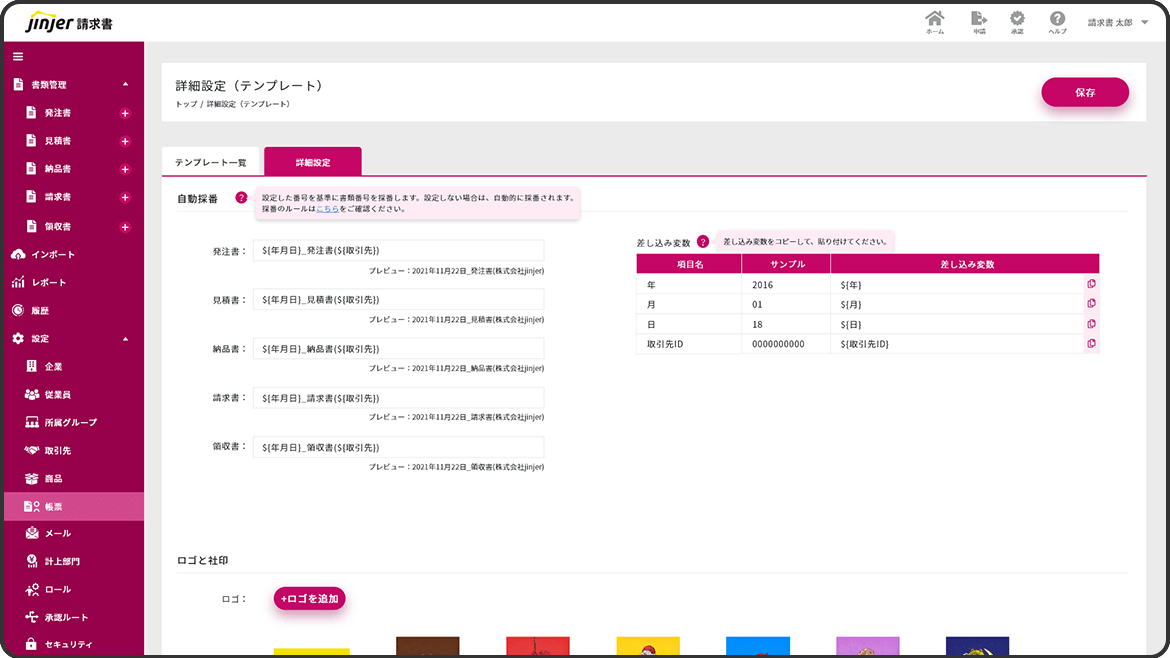This screenshot has height=658, width=1170.
Task: Copy the ${年} merge variable
Action: (1091, 284)
